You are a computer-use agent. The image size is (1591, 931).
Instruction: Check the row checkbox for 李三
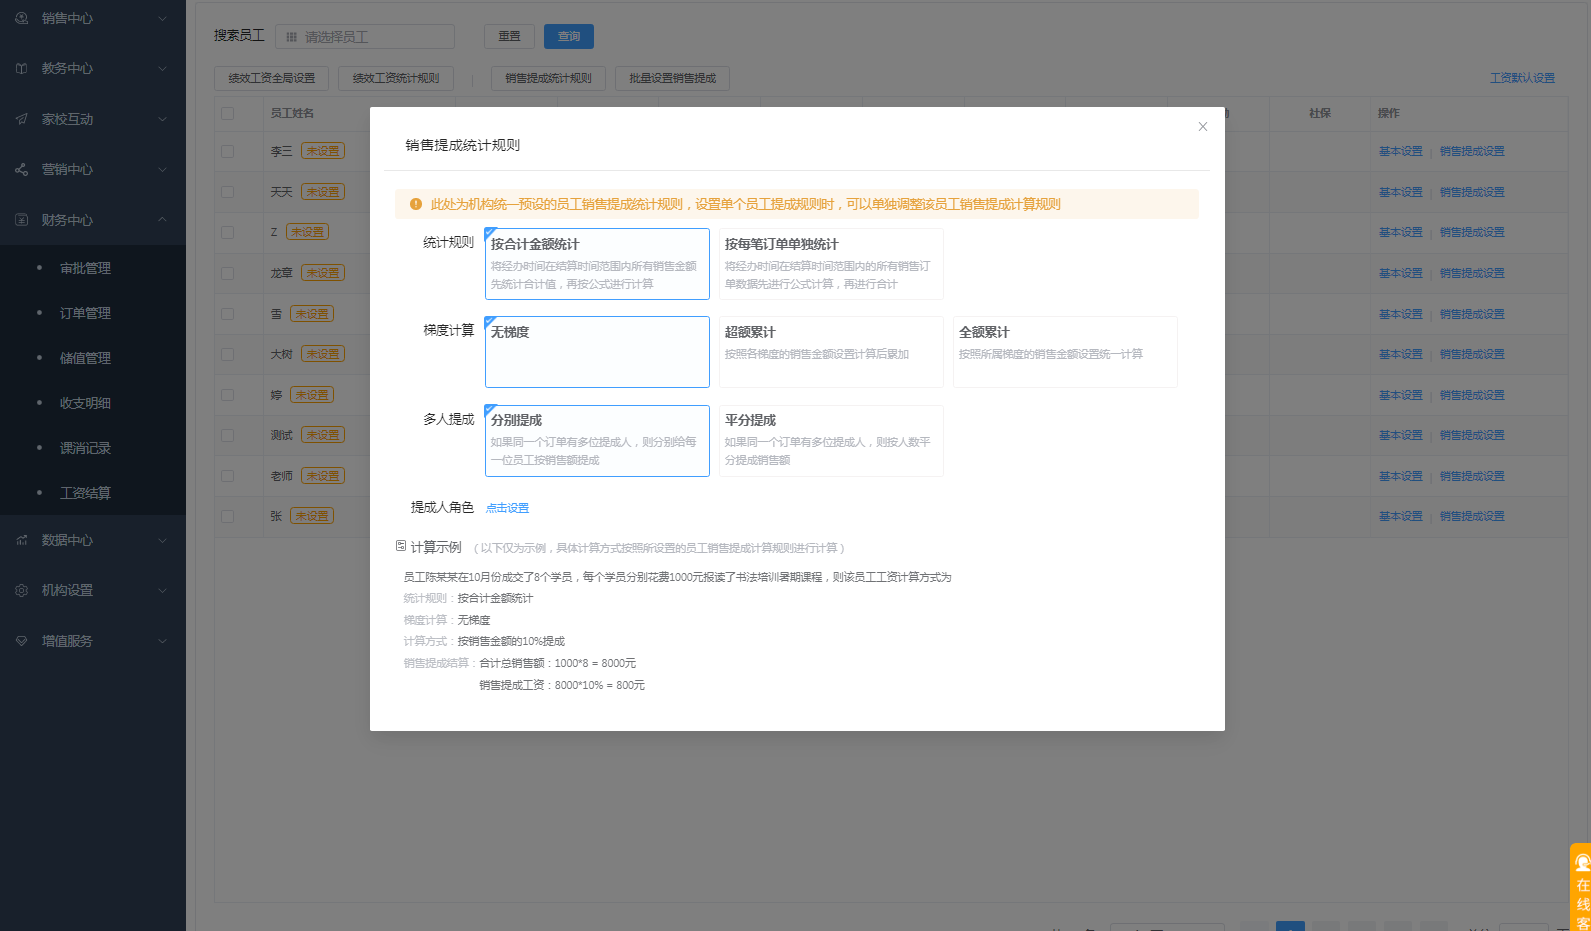tap(228, 151)
